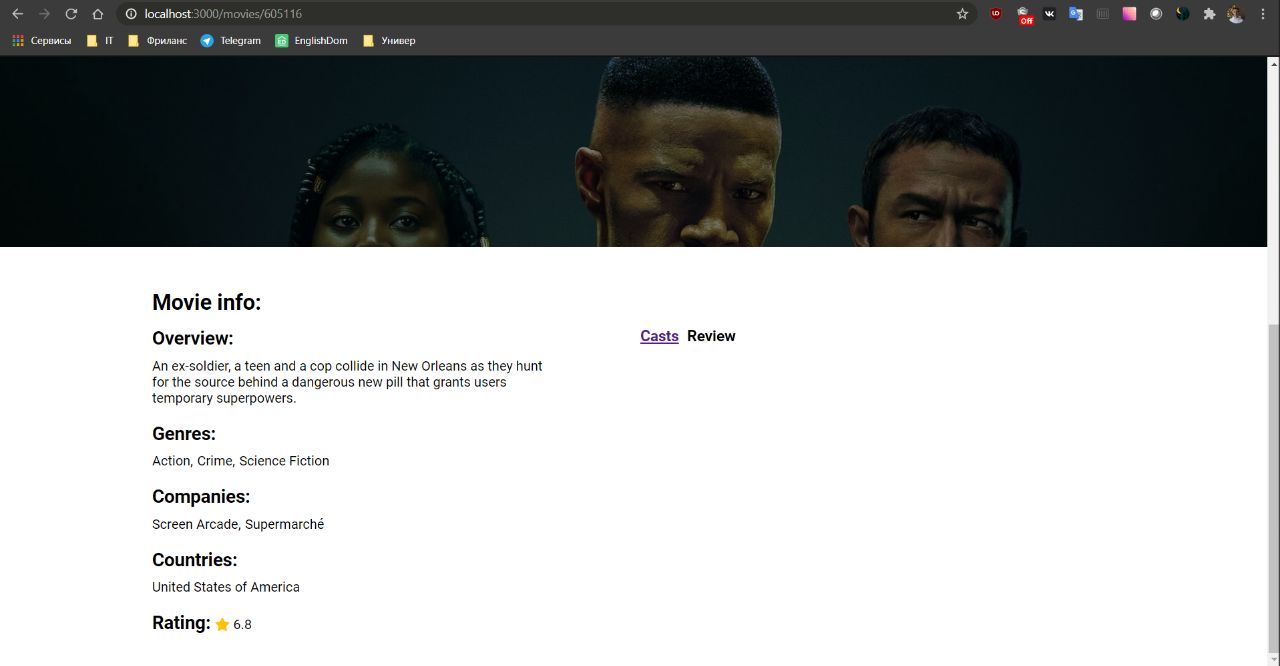
Task: Click the address bar URL
Action: tap(223, 14)
